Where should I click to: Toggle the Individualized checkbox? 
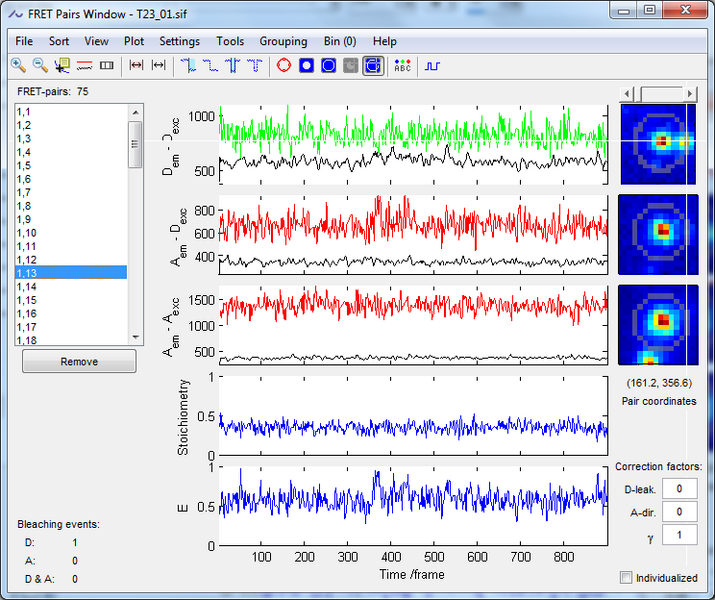click(x=626, y=577)
